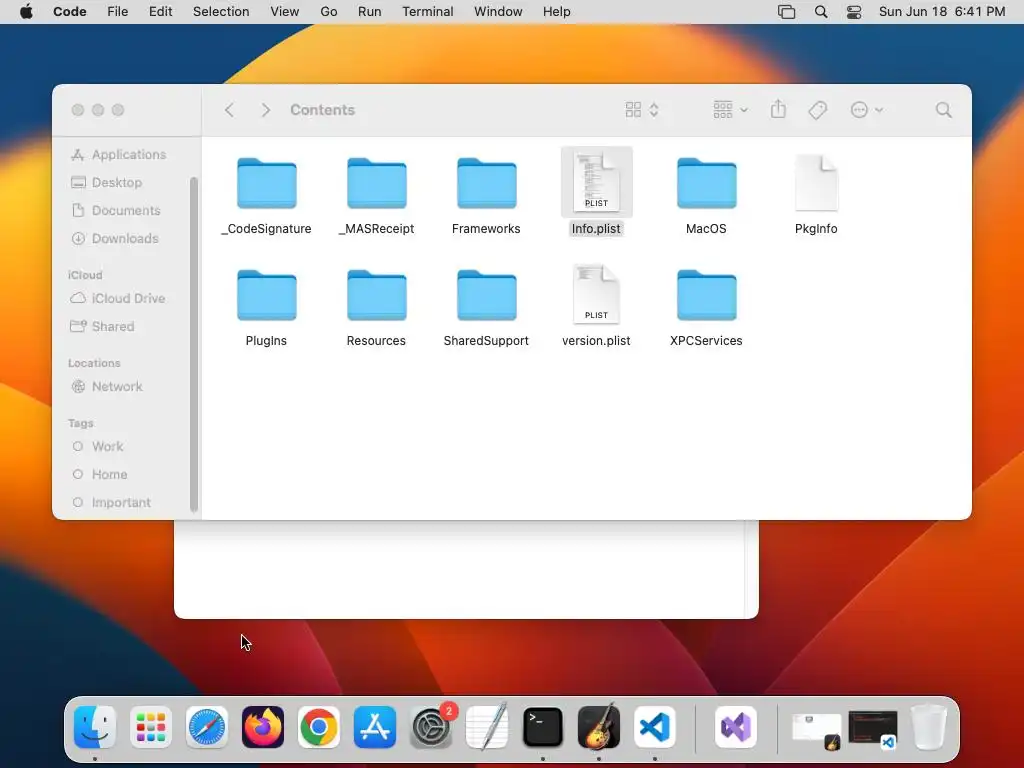1024x768 pixels.
Task: Click the date and time clock
Action: tap(942, 12)
